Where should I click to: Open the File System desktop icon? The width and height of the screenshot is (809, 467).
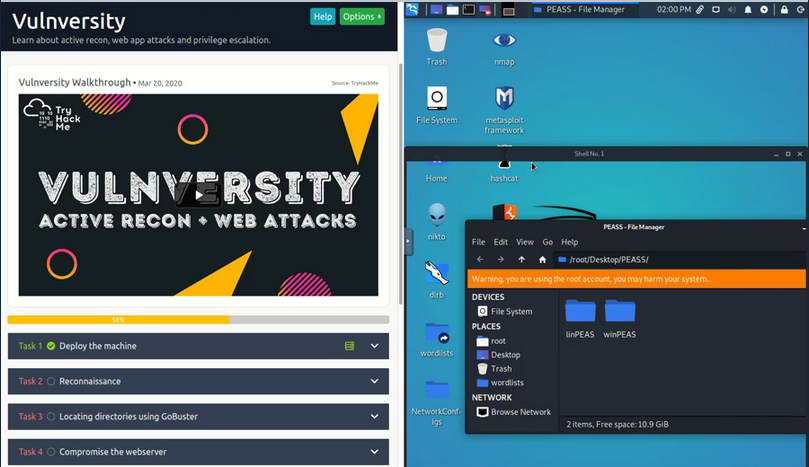436,105
